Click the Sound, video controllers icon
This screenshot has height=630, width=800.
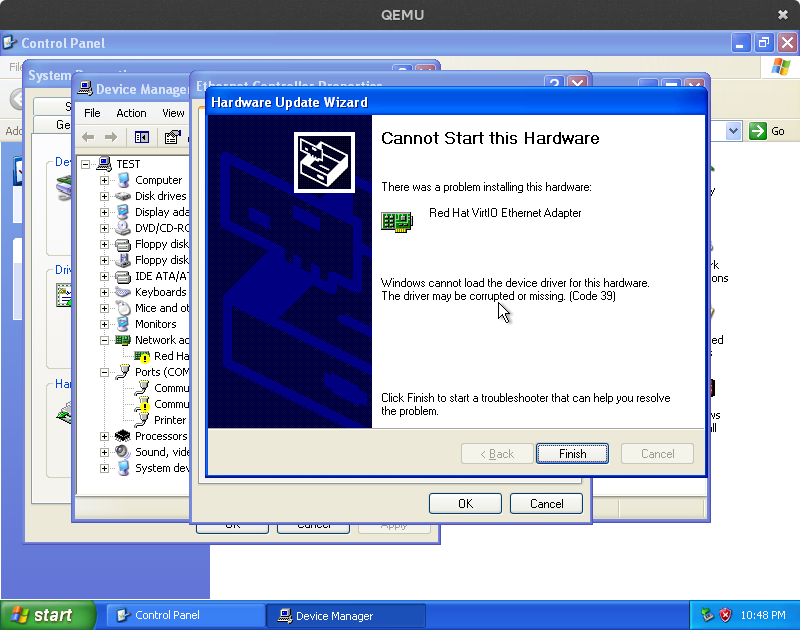120,452
